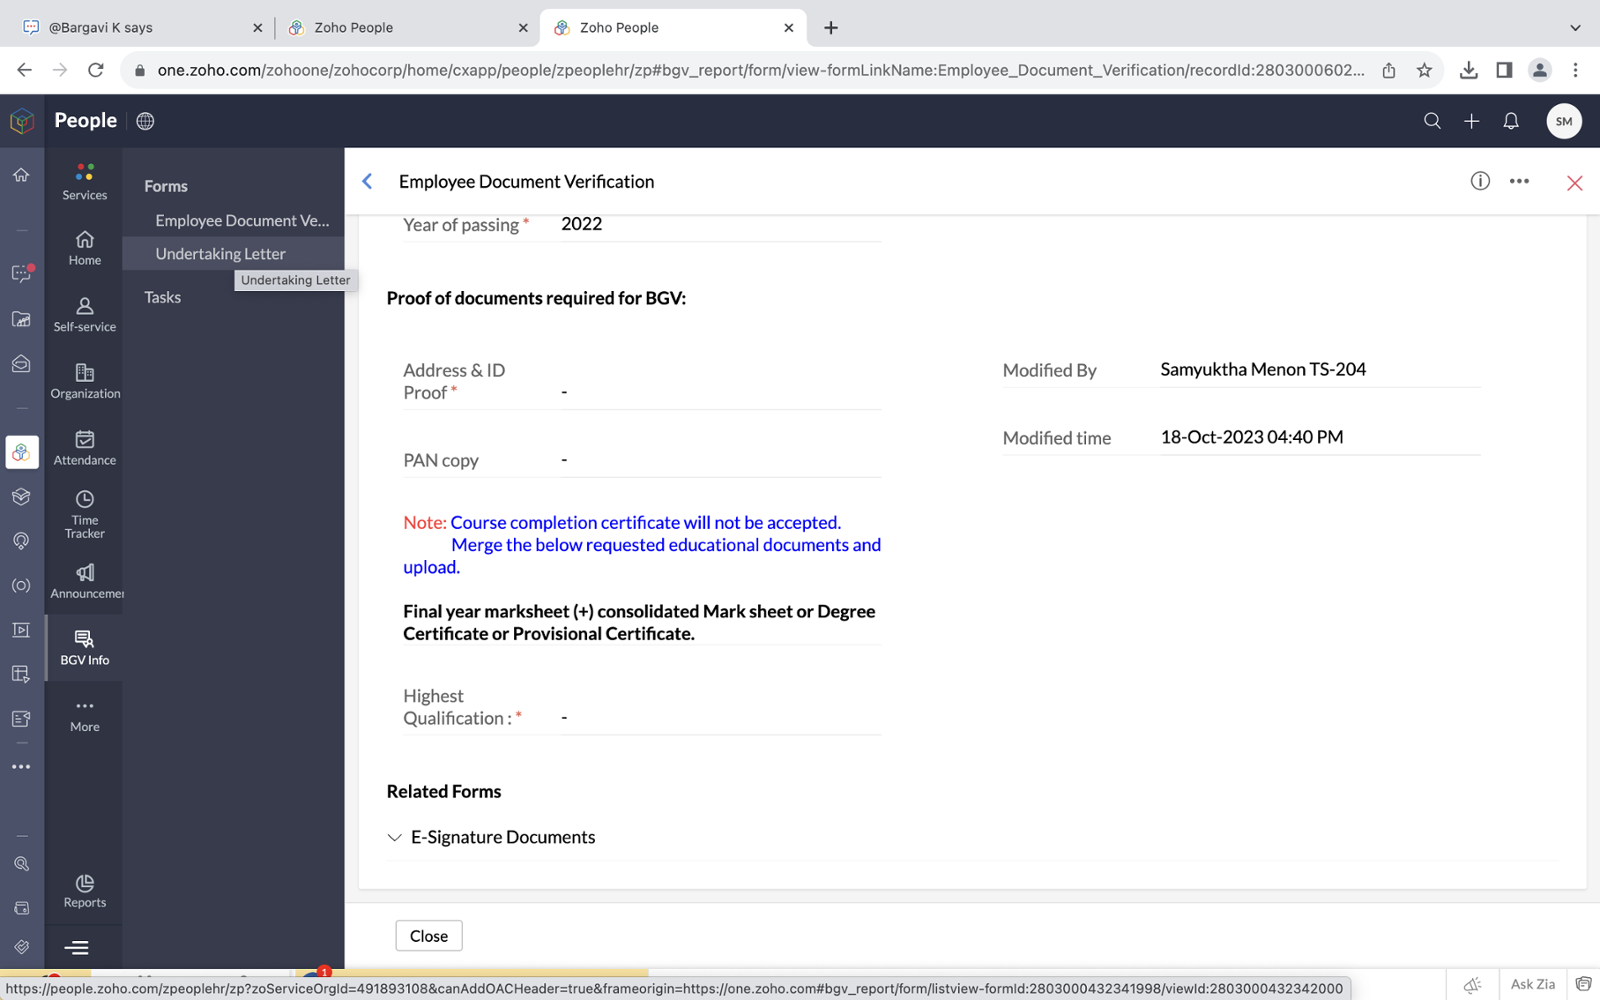Click the SM profile avatar
The image size is (1600, 1000).
(1563, 121)
